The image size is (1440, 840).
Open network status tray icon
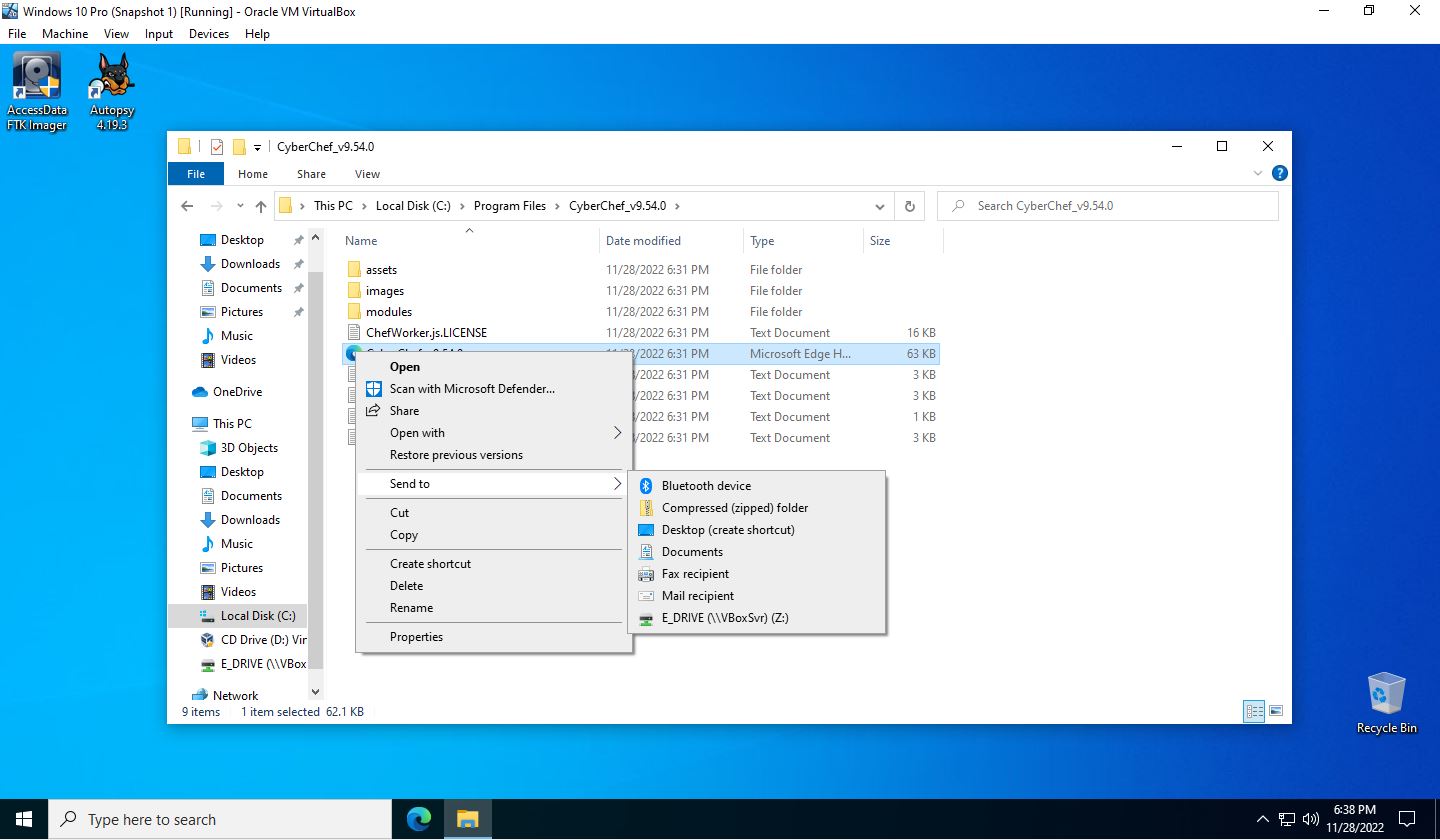coord(1287,819)
